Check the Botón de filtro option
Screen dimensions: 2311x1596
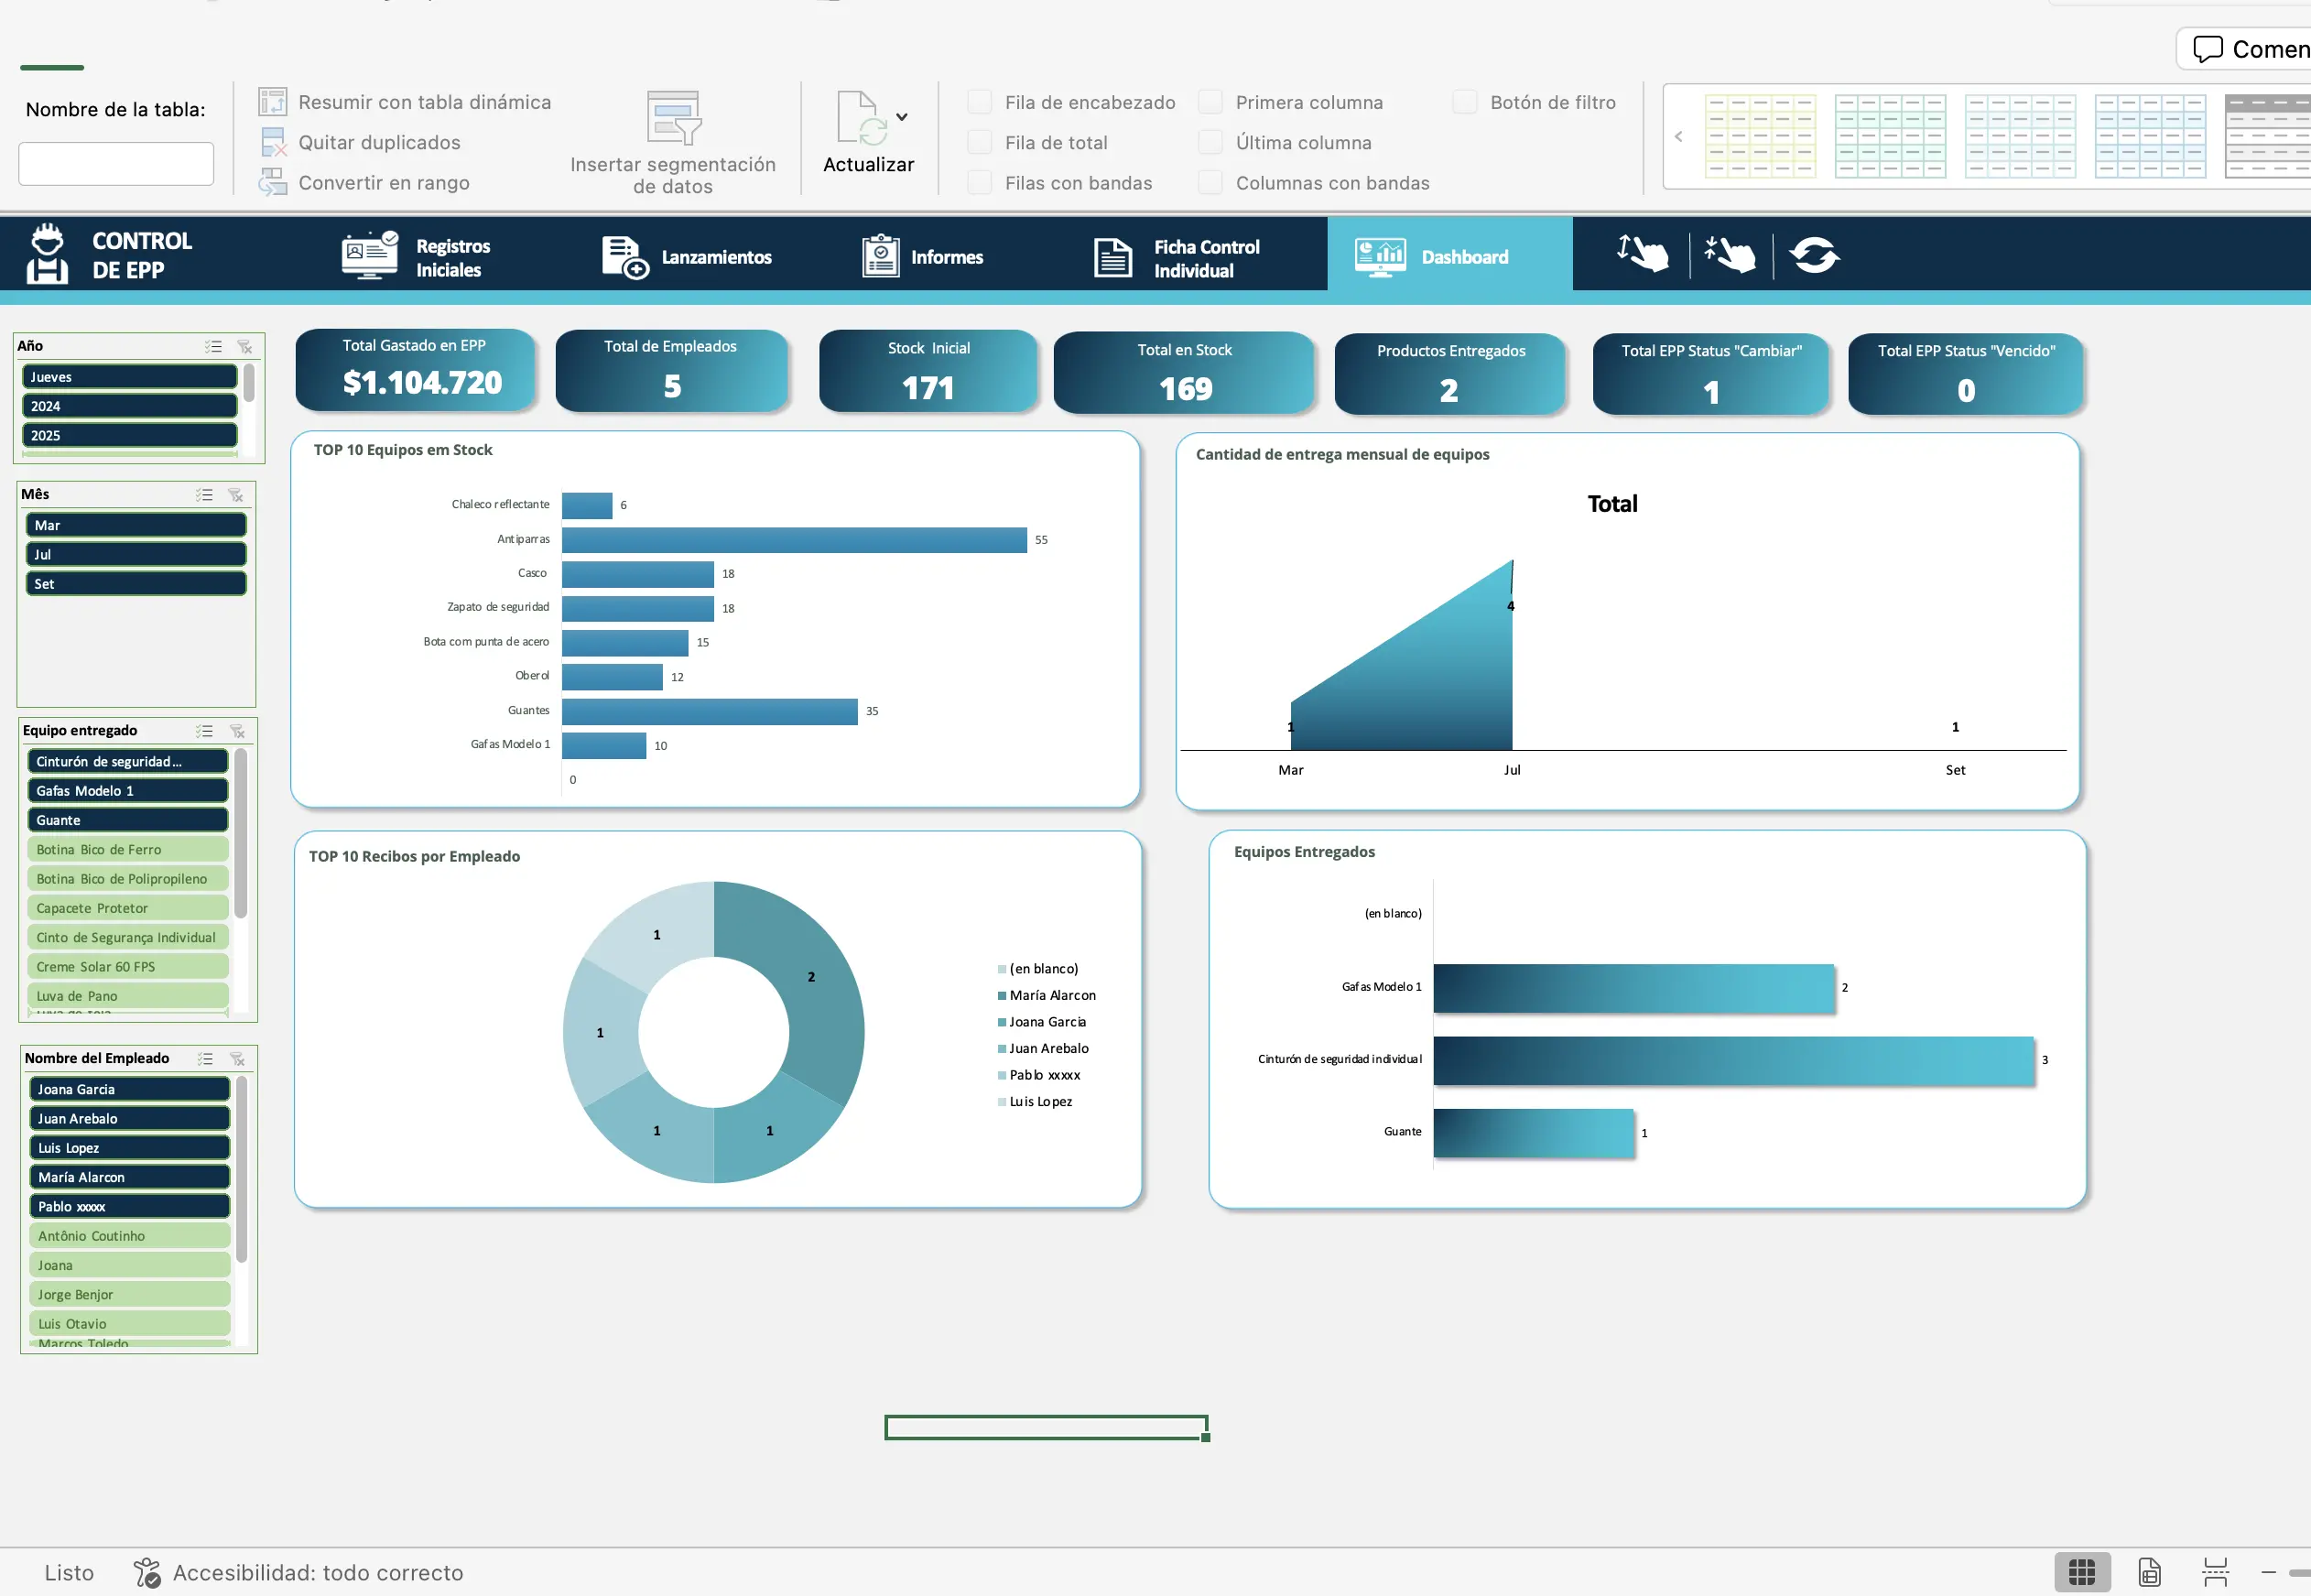coord(1465,102)
